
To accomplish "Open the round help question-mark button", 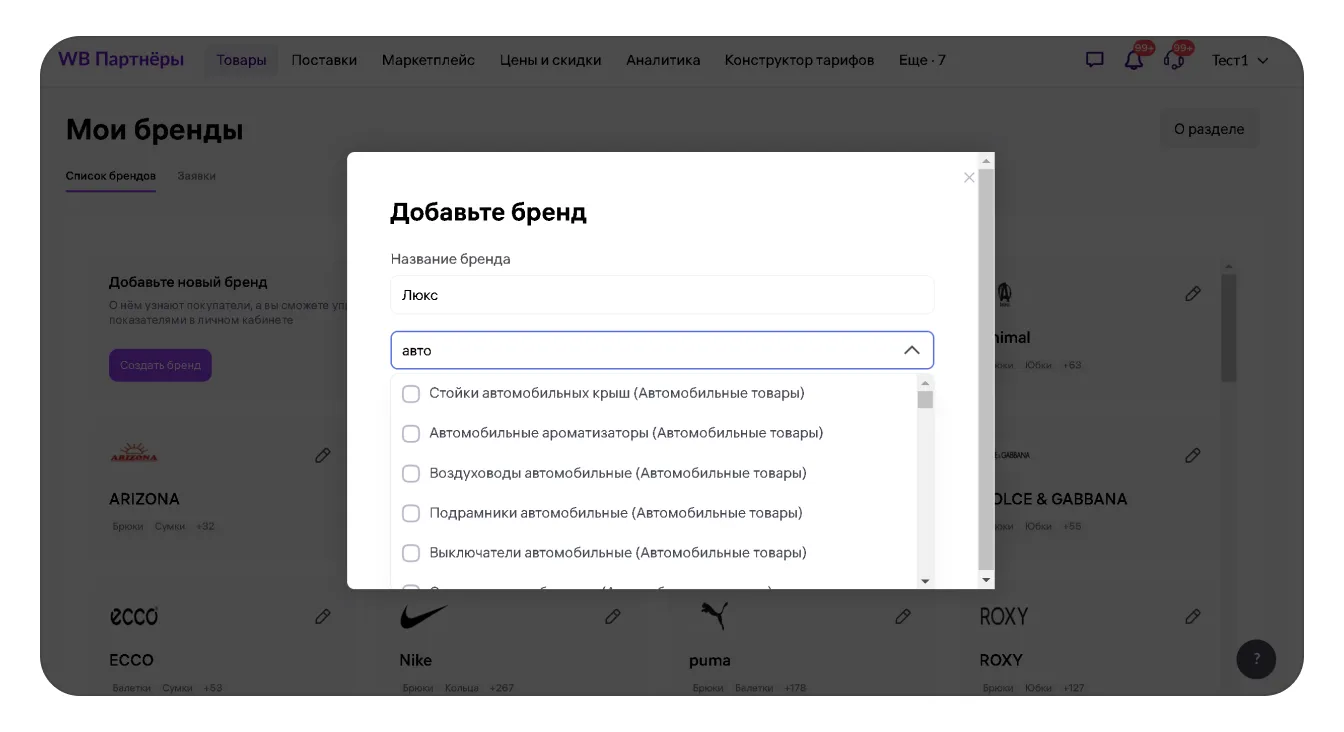I will [x=1256, y=659].
